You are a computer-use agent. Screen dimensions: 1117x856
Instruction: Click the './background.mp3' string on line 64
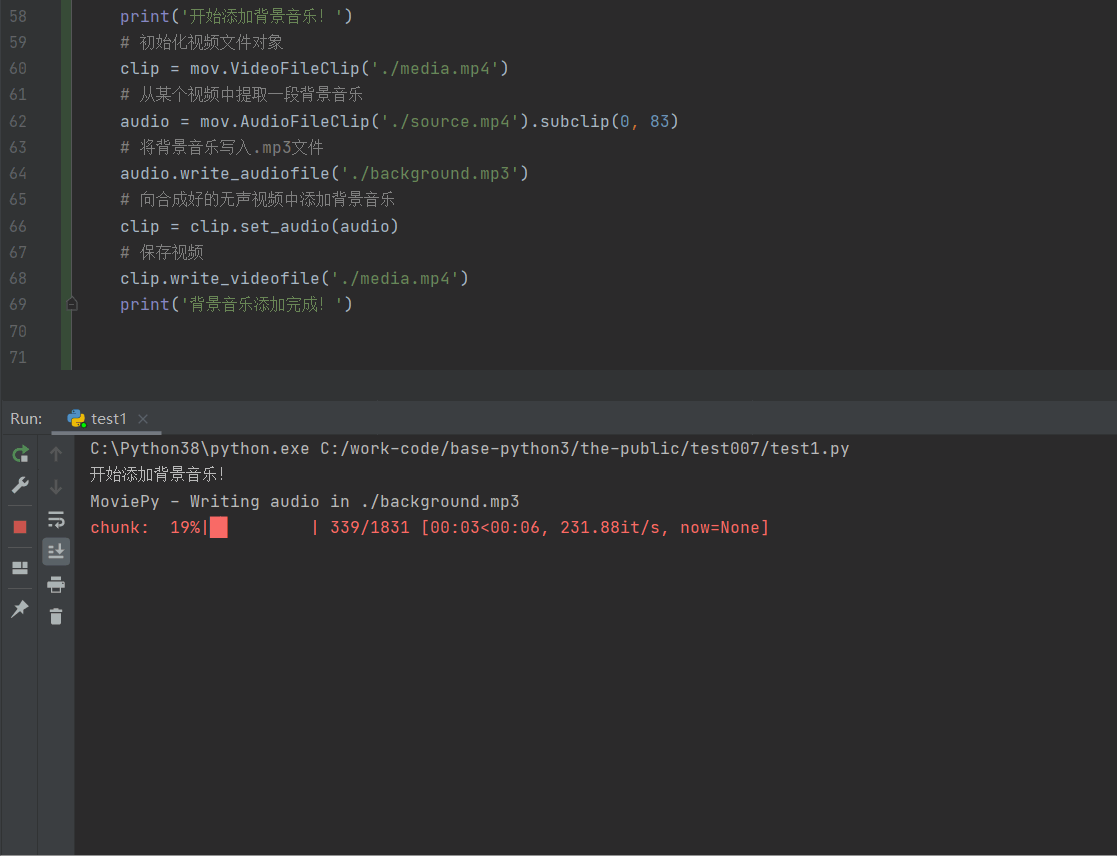point(430,173)
